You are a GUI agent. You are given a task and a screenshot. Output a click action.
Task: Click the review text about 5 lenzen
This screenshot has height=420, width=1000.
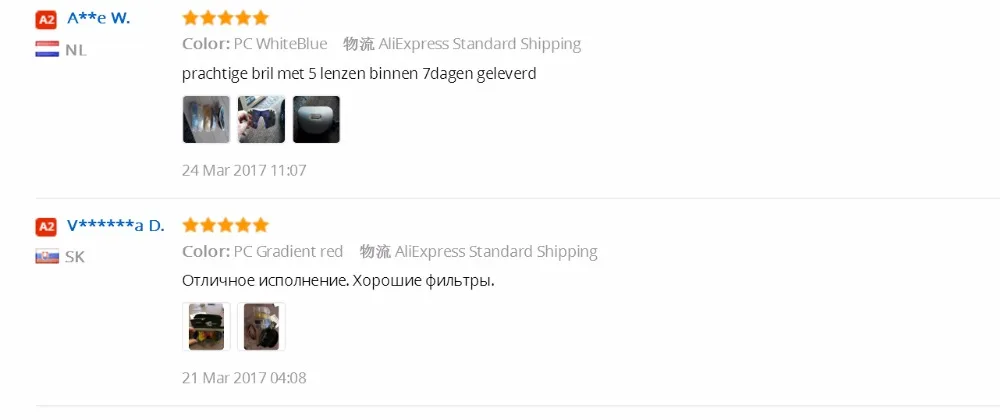tap(359, 74)
